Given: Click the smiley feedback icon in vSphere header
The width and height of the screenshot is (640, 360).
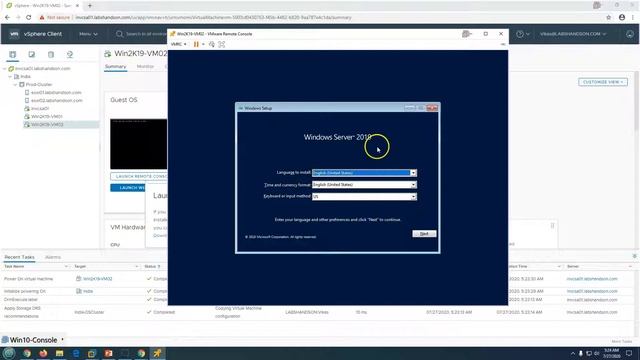Looking at the screenshot, I should point(630,34).
